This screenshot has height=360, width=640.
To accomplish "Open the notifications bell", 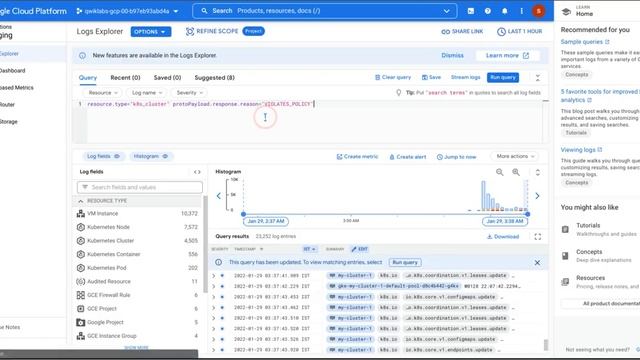I will 504,11.
